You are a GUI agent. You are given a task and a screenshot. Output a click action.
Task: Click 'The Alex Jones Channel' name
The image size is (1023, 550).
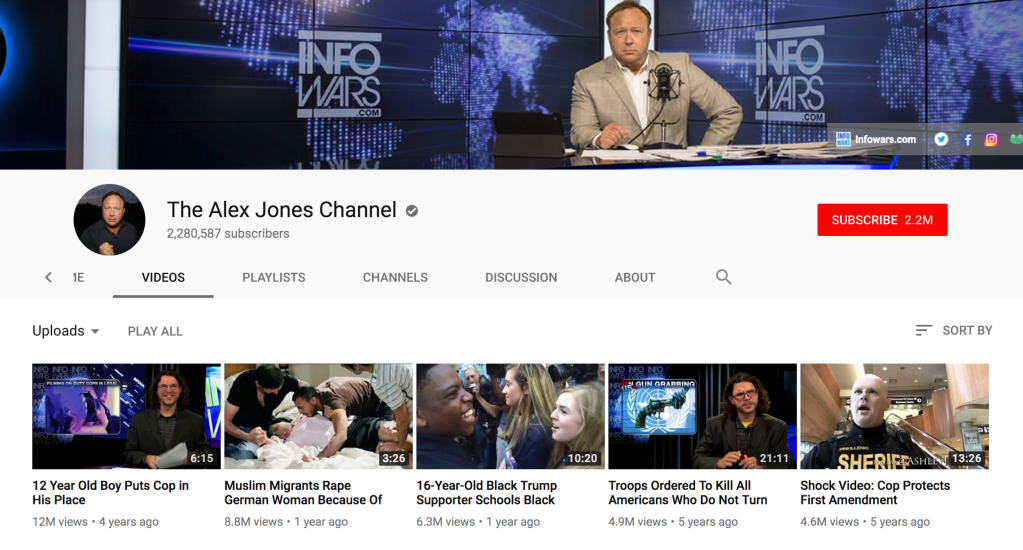(x=281, y=209)
